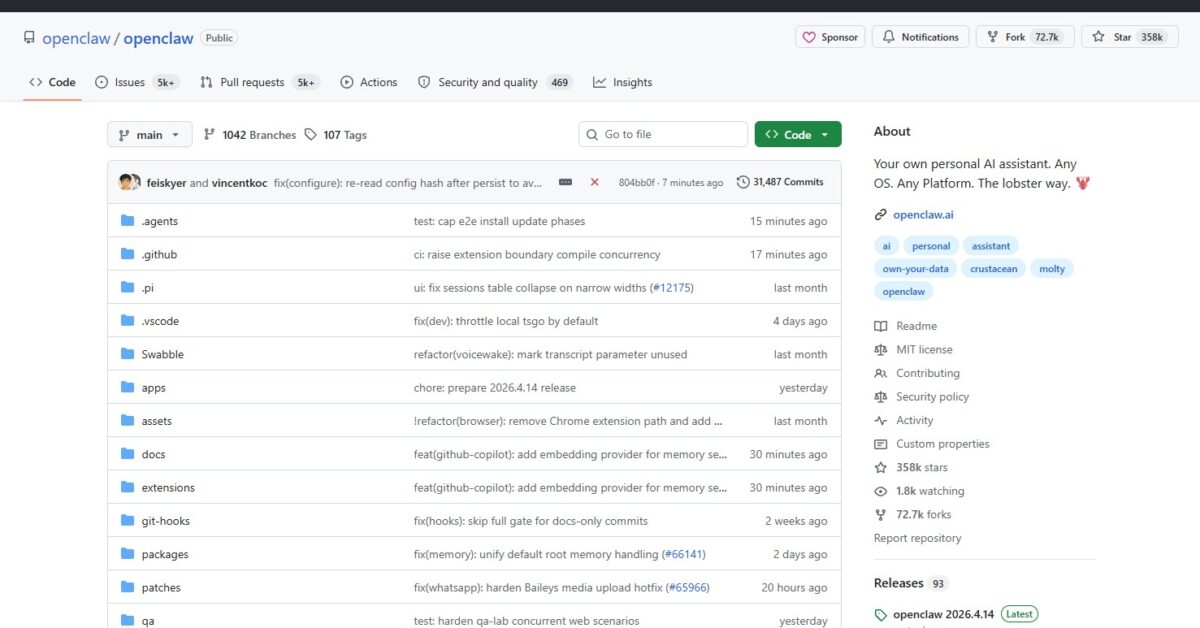Click the feiskyer avatar images

click(129, 182)
